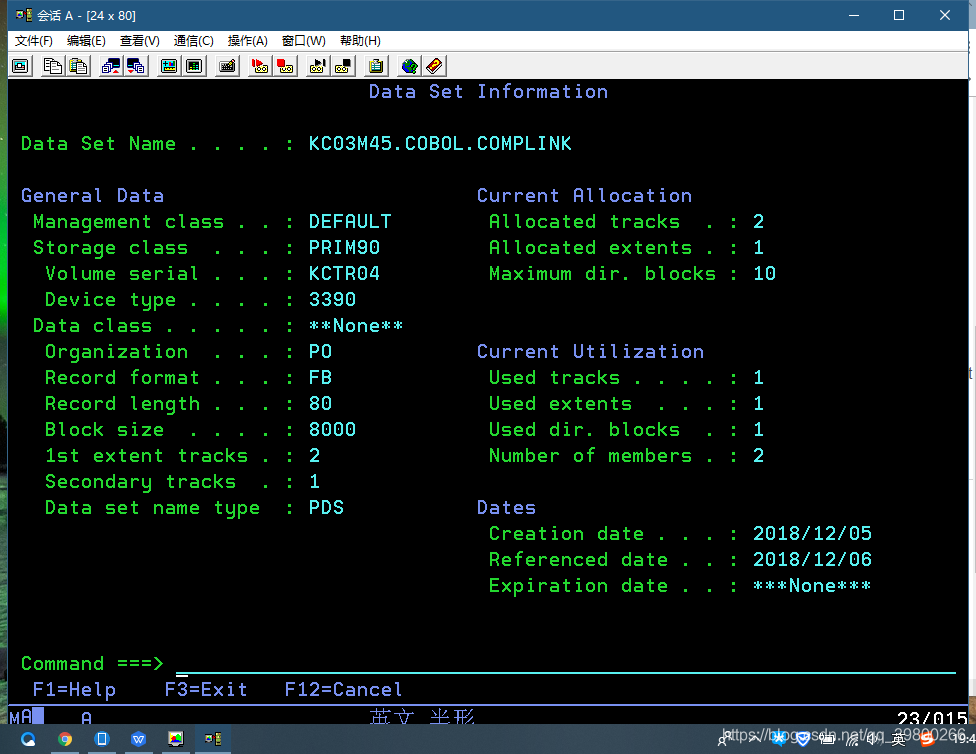Click the blue phone app taskbar icon
Image resolution: width=976 pixels, height=754 pixels.
click(101, 739)
